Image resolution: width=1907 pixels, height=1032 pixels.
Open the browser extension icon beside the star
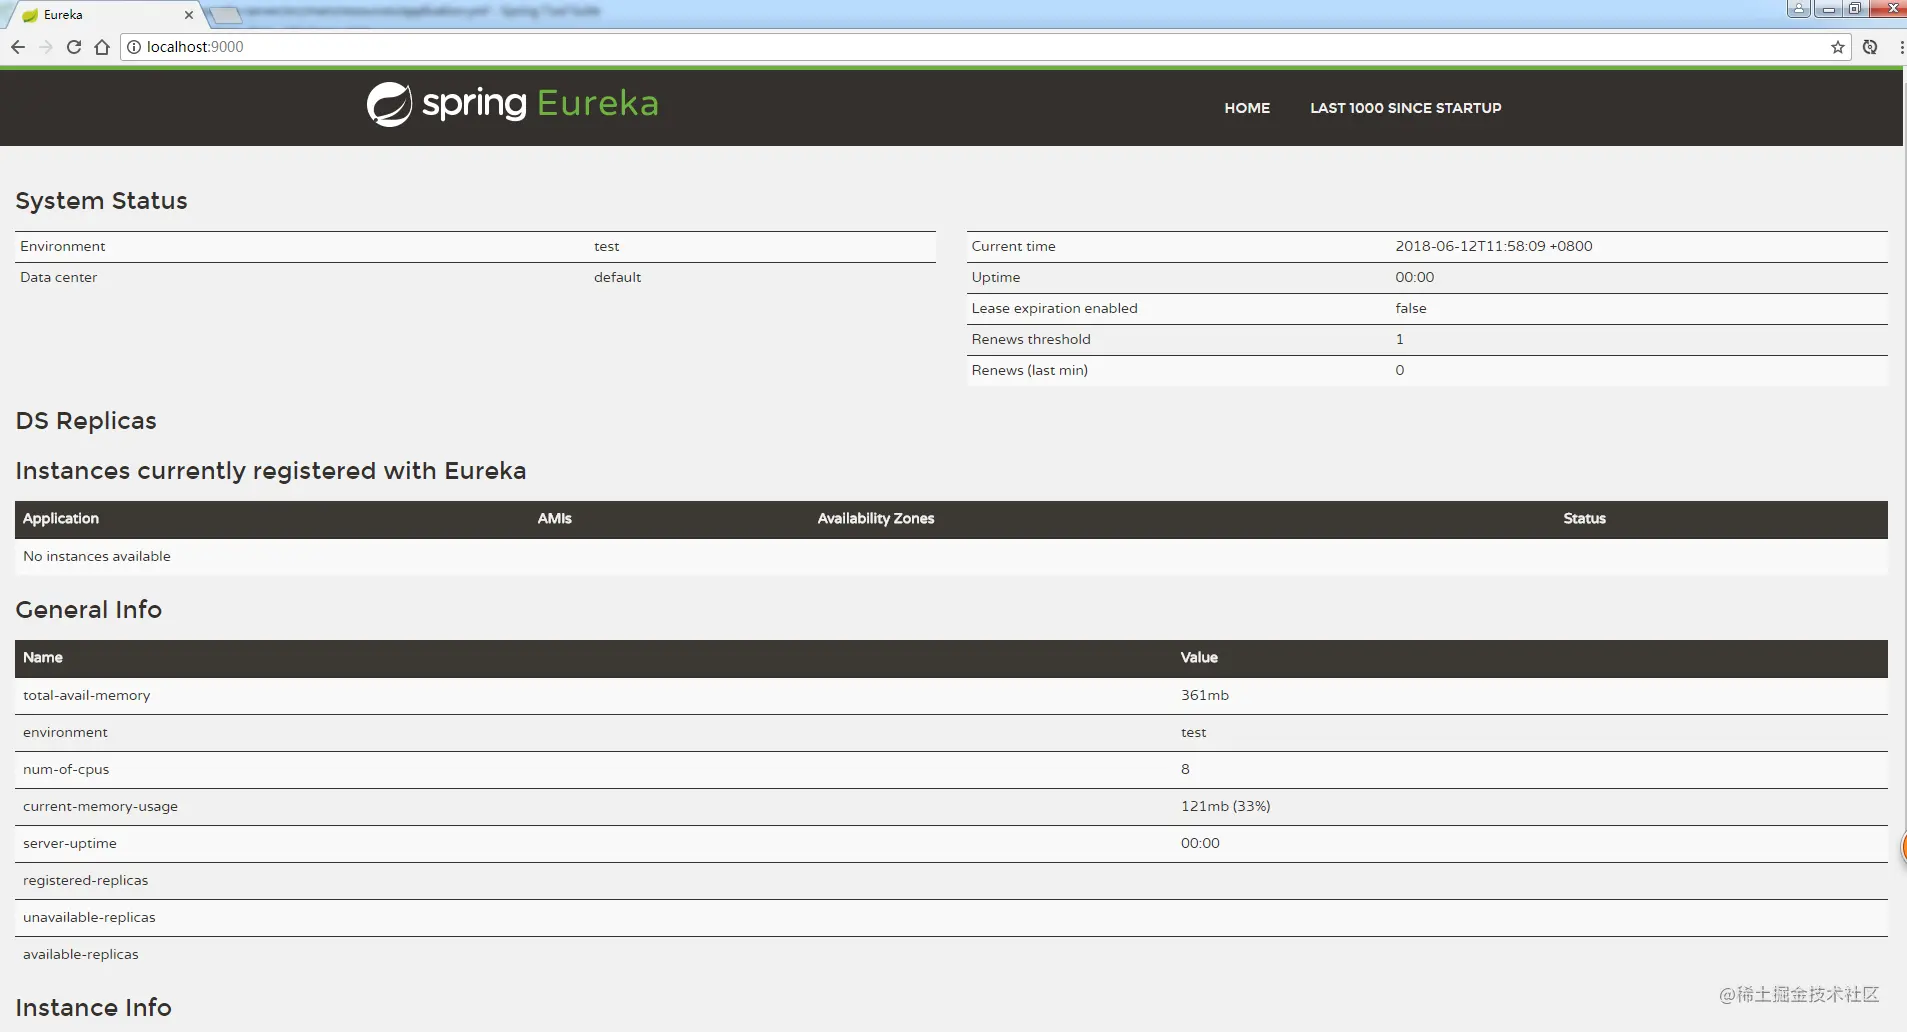pos(1870,47)
